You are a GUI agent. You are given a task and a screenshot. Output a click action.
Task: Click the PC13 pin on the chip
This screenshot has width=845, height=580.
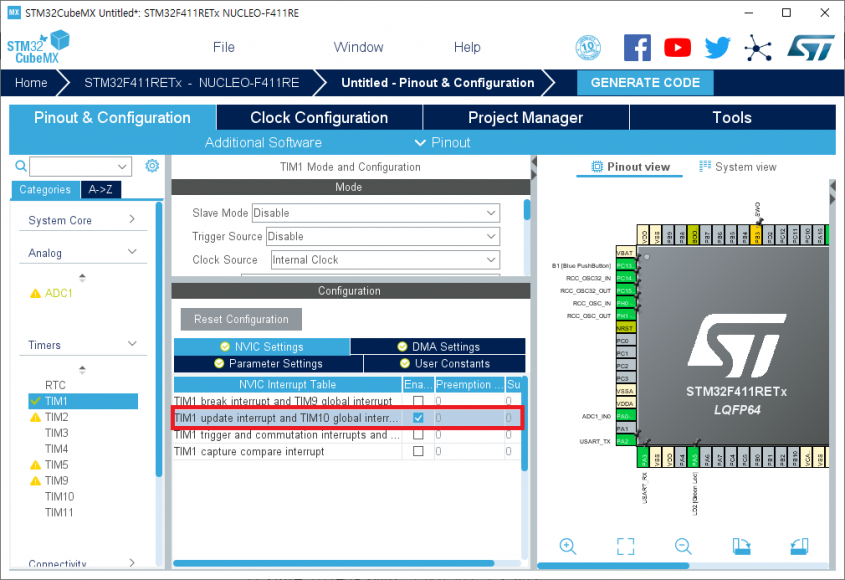click(626, 265)
